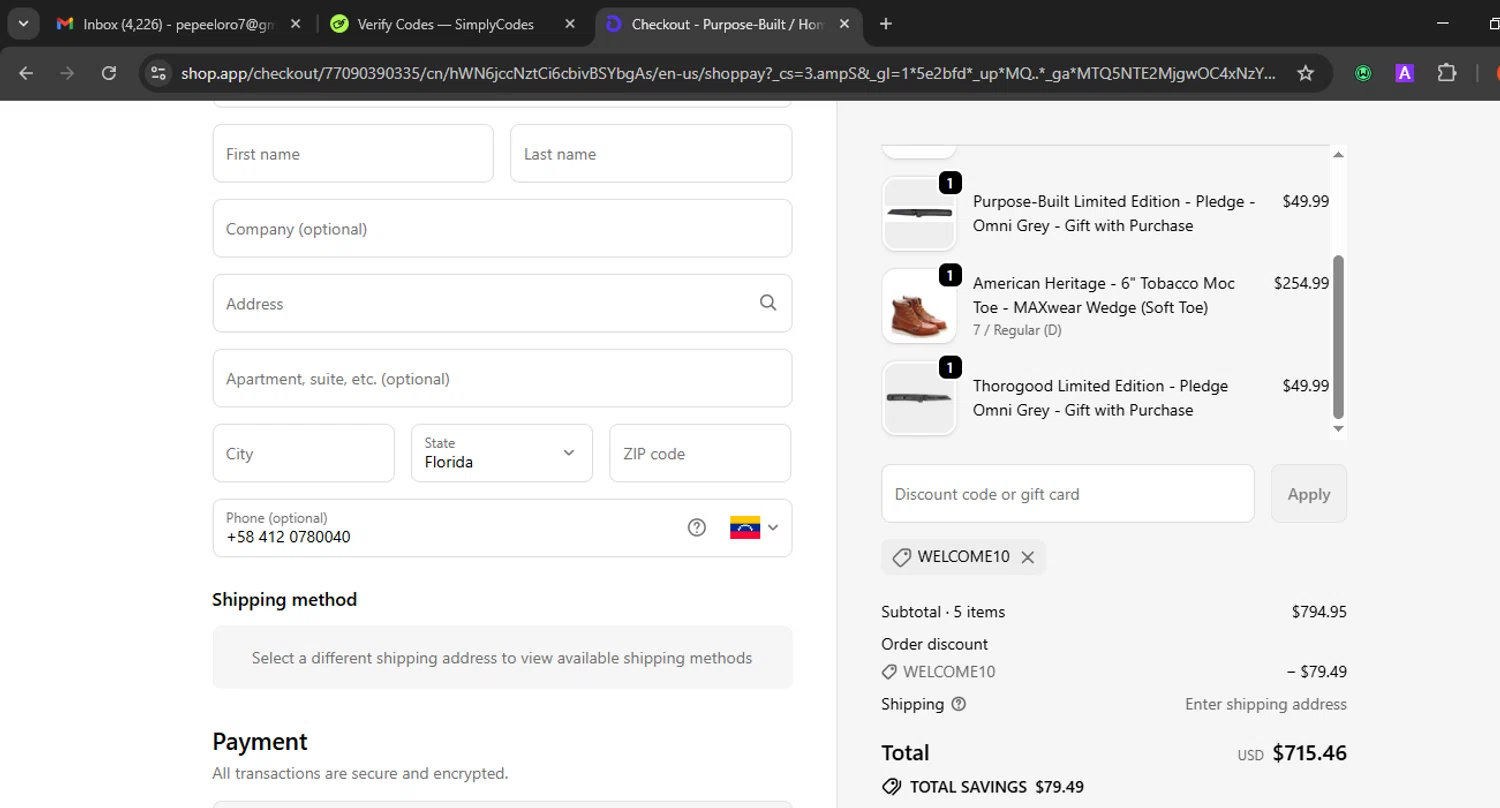This screenshot has width=1500, height=808.
Task: Open the State dropdown showing Florida
Action: tap(502, 453)
